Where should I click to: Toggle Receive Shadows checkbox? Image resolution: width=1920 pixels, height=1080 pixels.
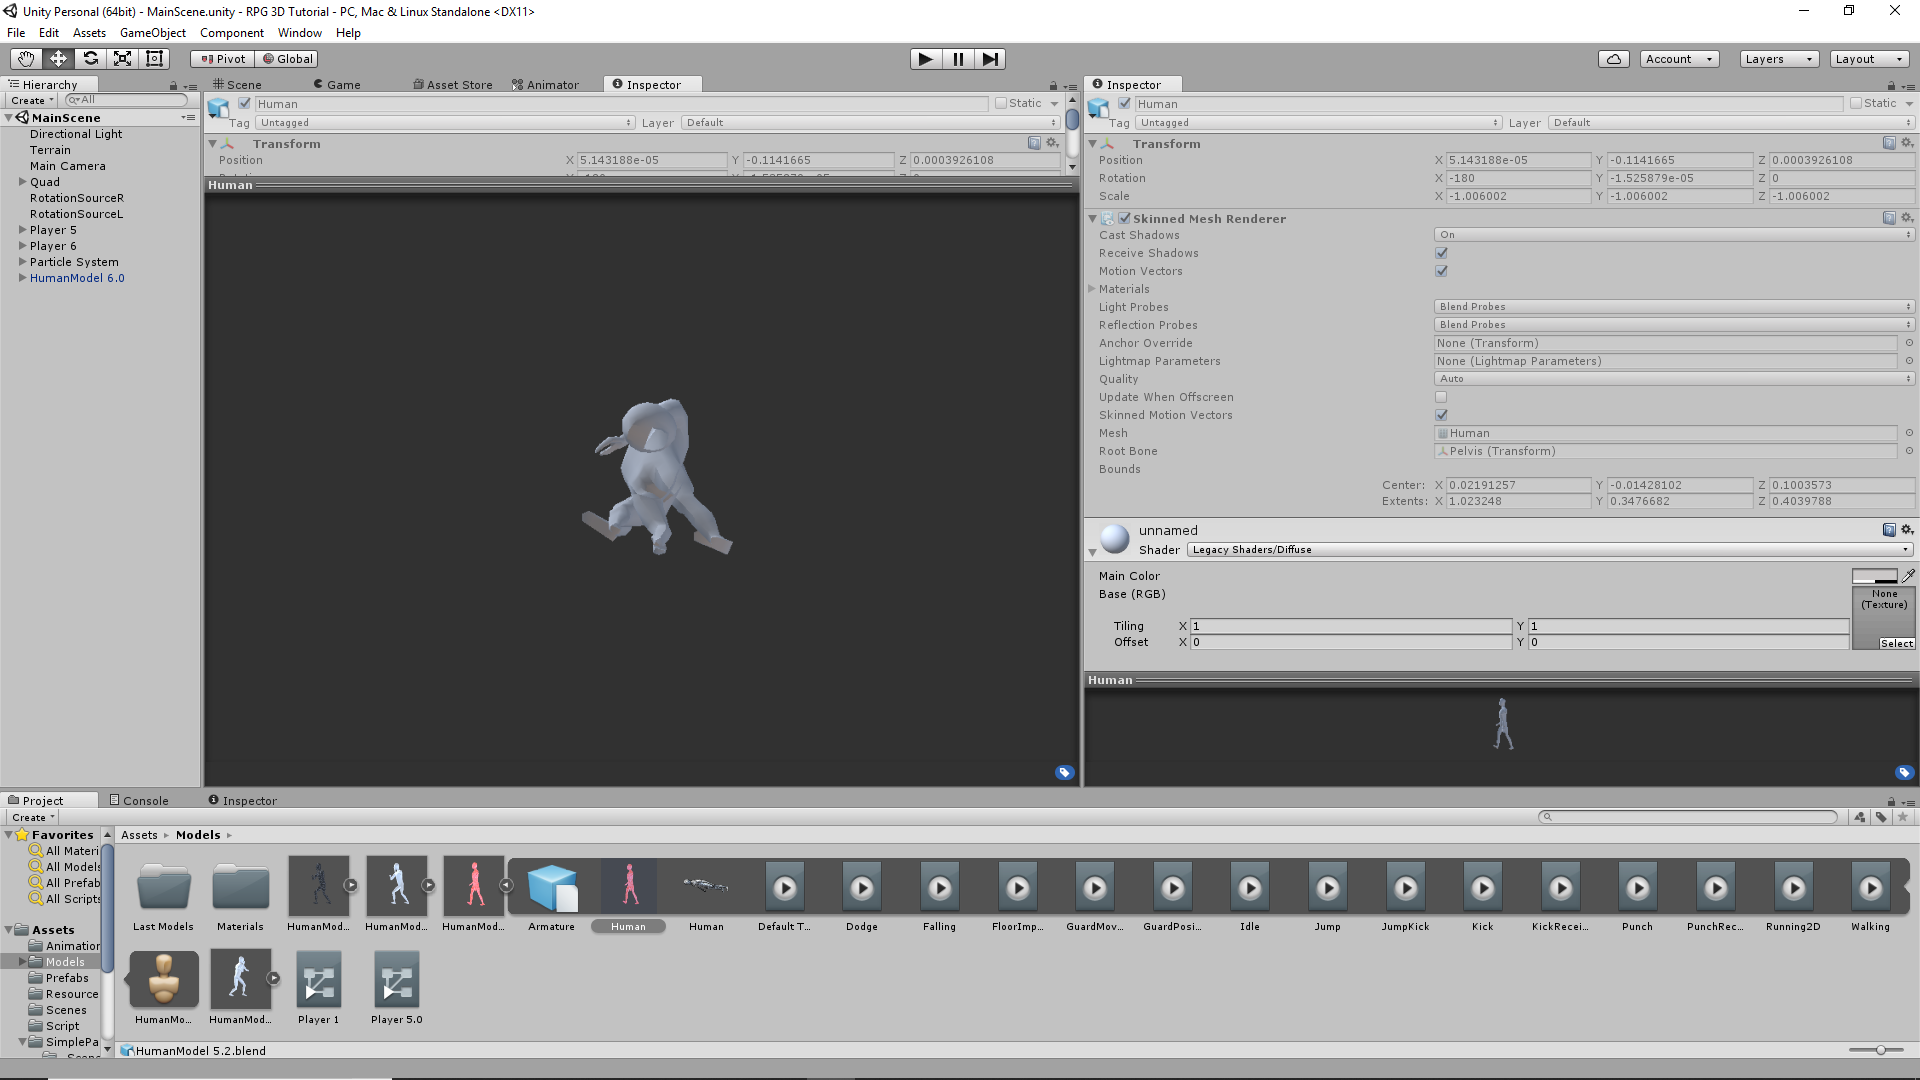1441,253
